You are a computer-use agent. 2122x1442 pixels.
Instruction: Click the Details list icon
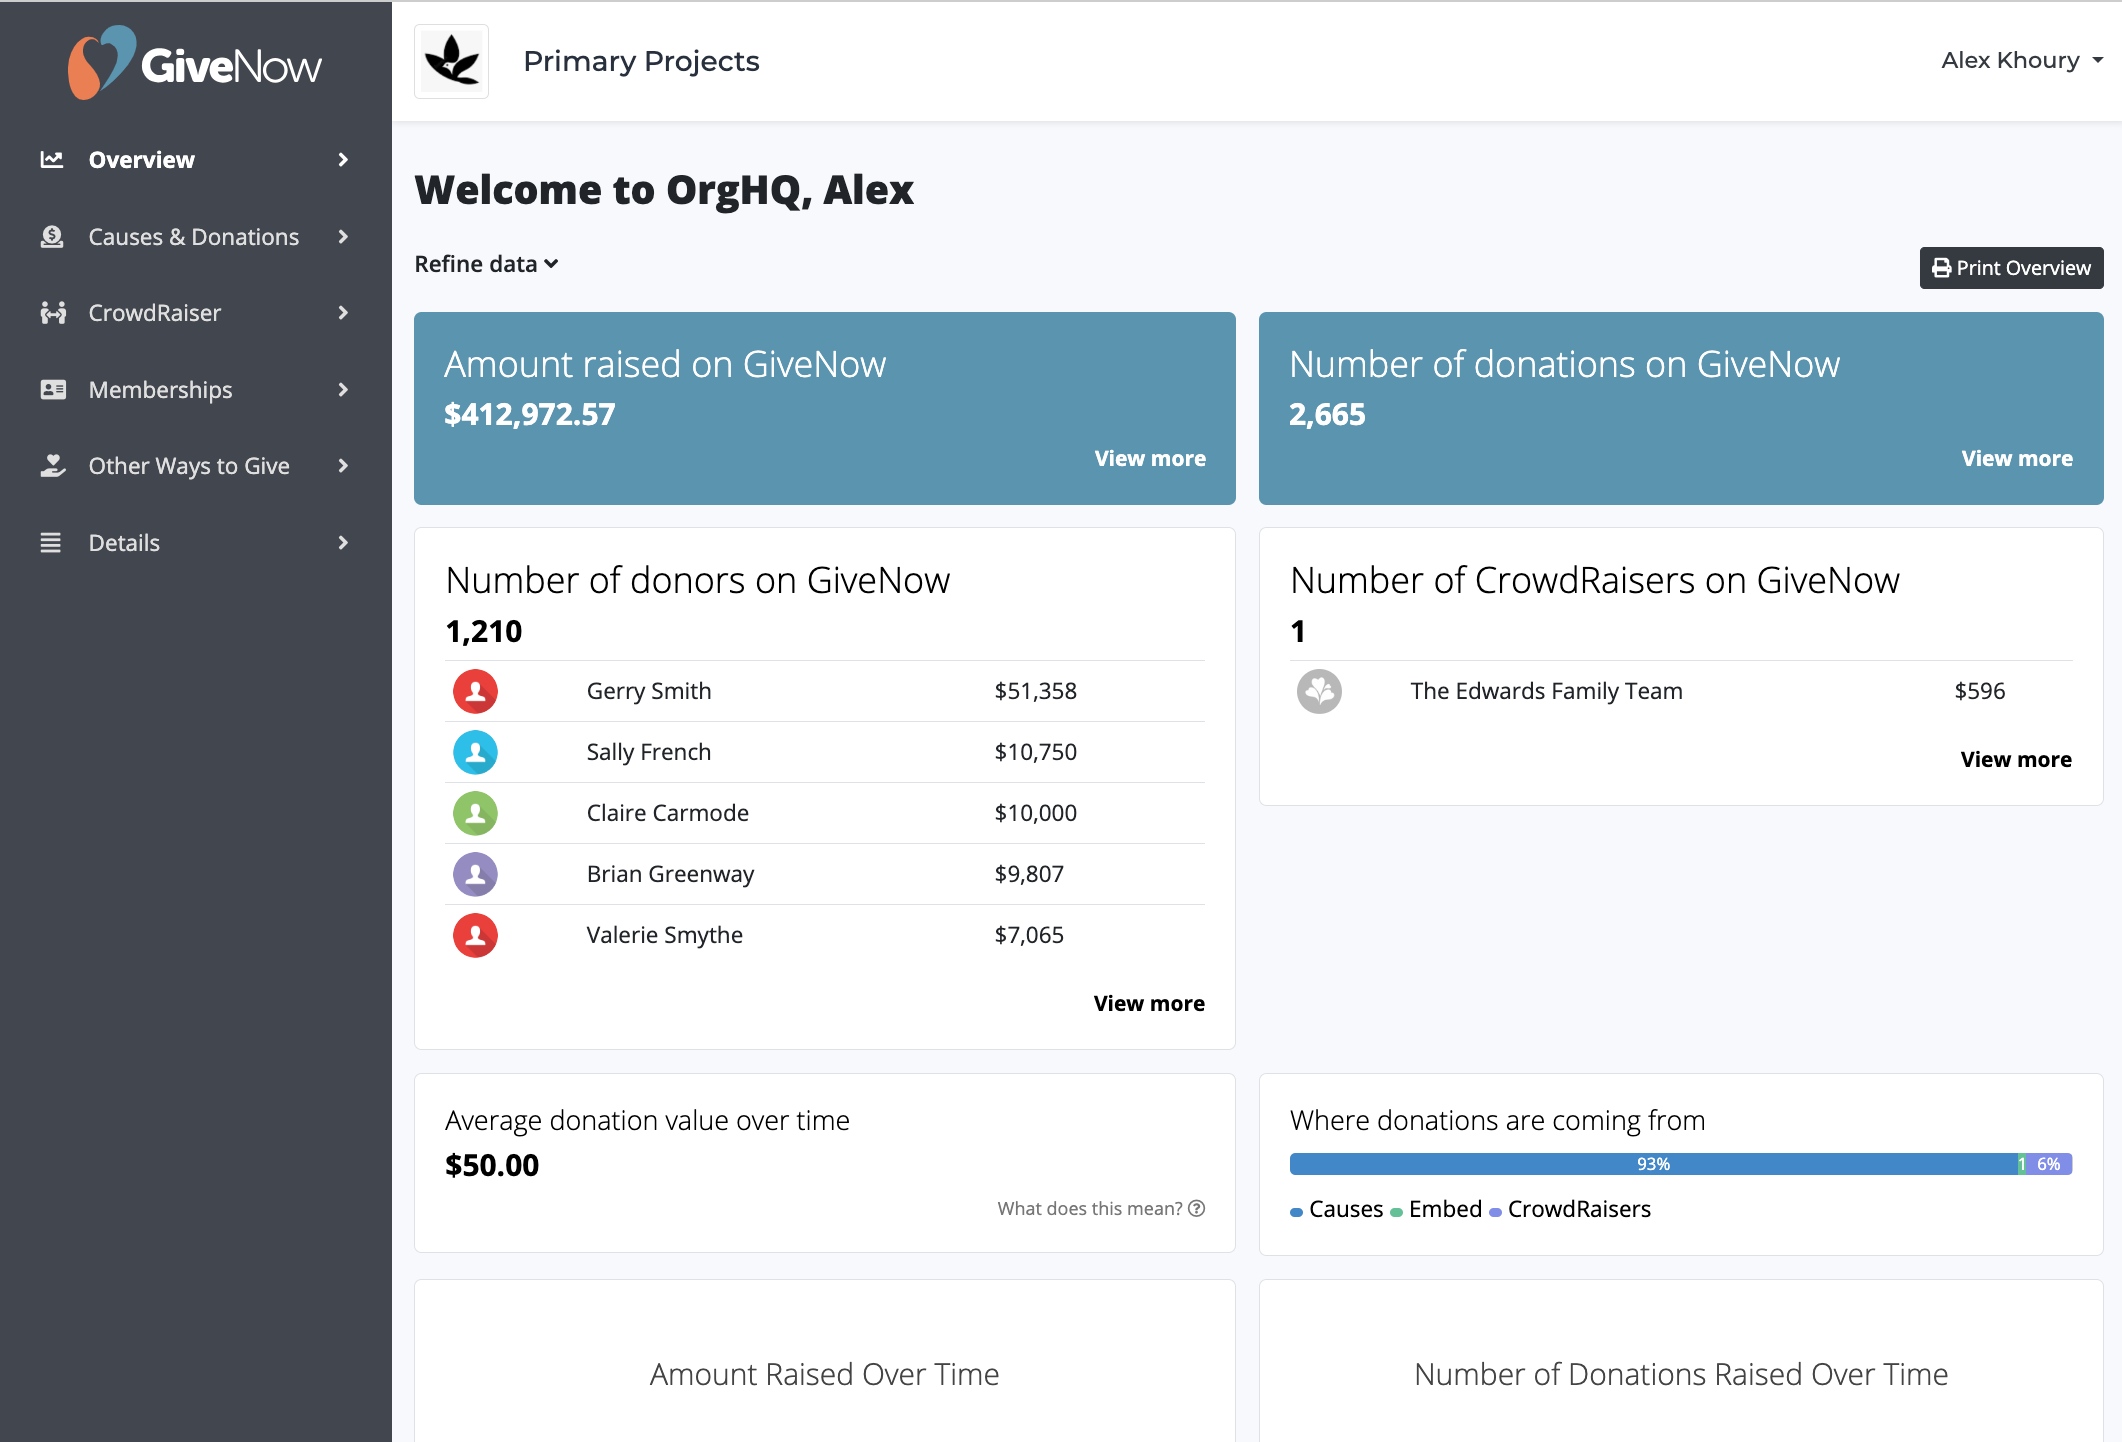51,543
